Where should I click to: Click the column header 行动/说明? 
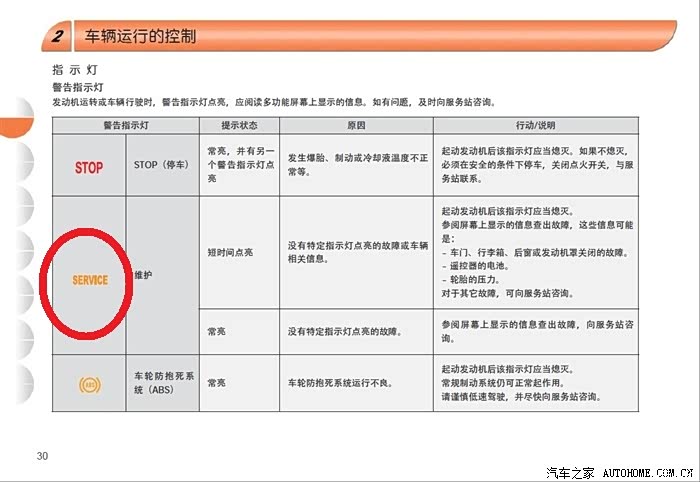point(536,125)
